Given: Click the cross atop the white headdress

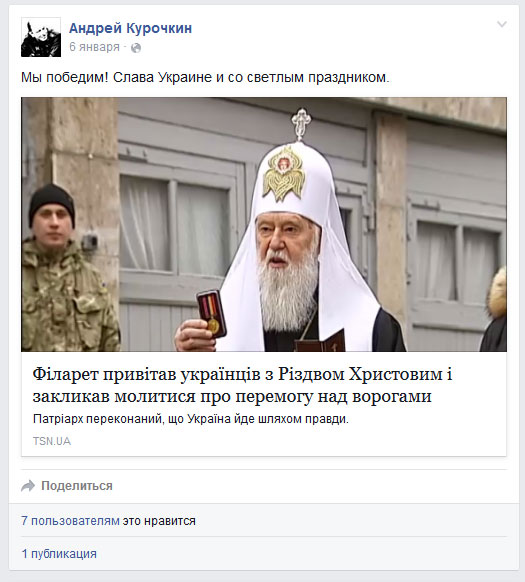Looking at the screenshot, I should [301, 123].
